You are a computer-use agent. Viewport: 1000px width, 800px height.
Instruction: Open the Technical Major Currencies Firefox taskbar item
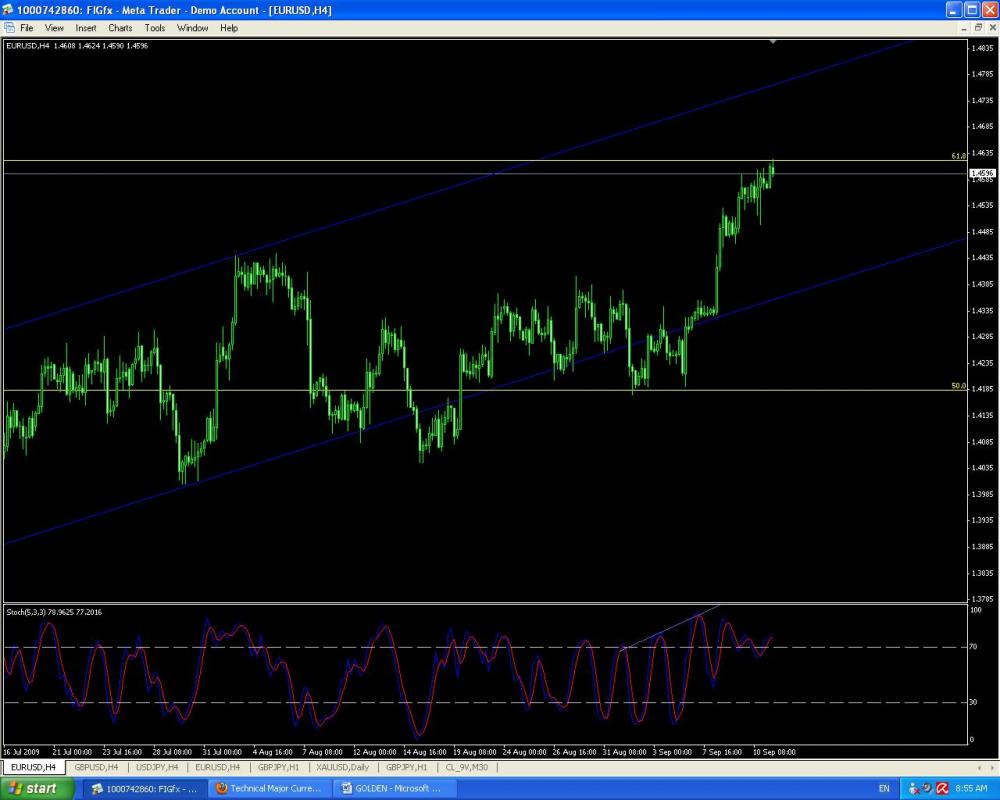click(x=267, y=788)
